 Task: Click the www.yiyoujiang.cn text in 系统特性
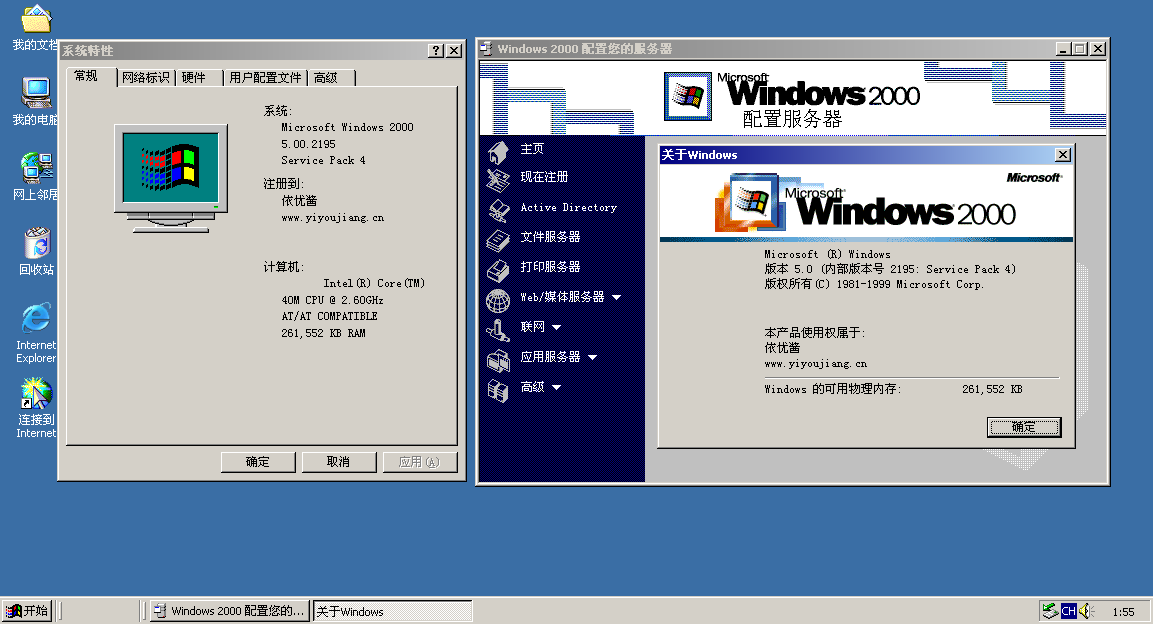(x=332, y=218)
